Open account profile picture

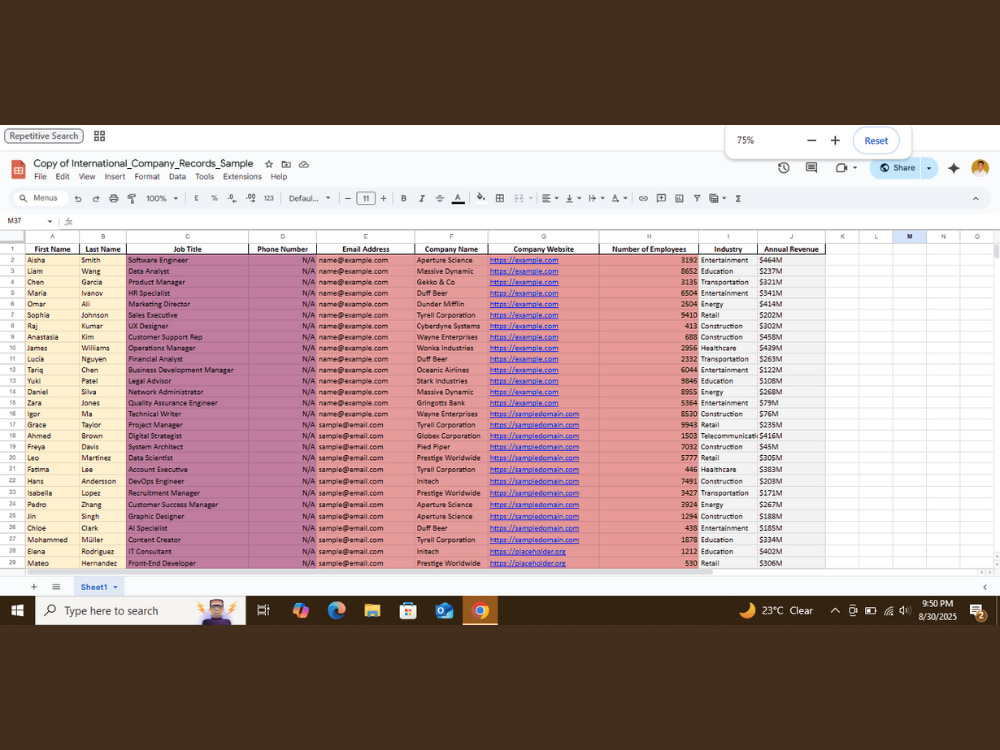click(x=980, y=168)
